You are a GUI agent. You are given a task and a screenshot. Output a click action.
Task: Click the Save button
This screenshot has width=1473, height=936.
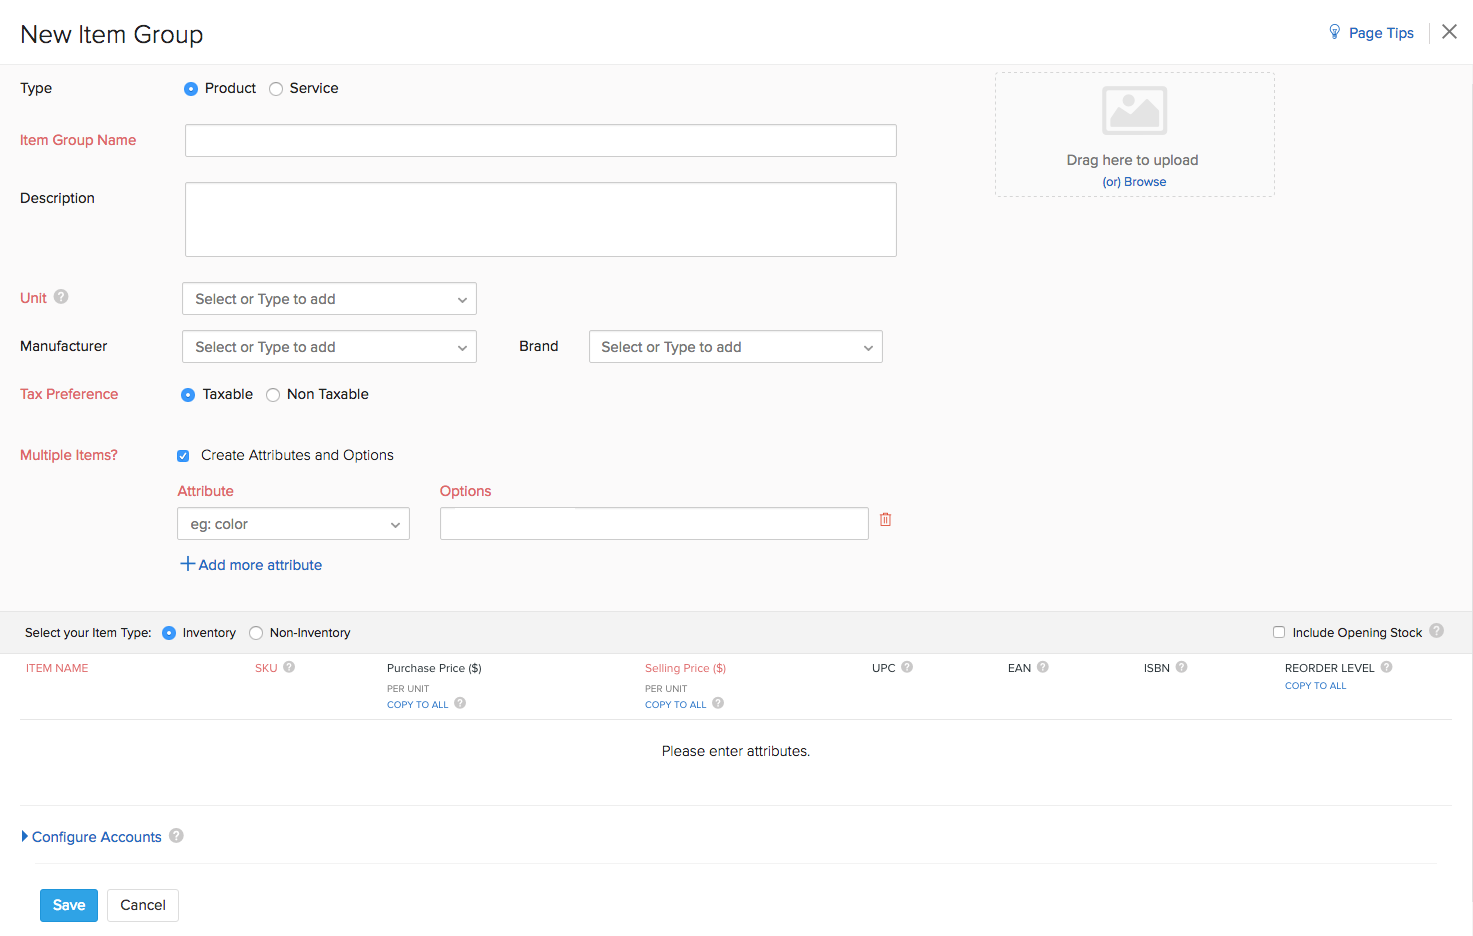(x=69, y=905)
